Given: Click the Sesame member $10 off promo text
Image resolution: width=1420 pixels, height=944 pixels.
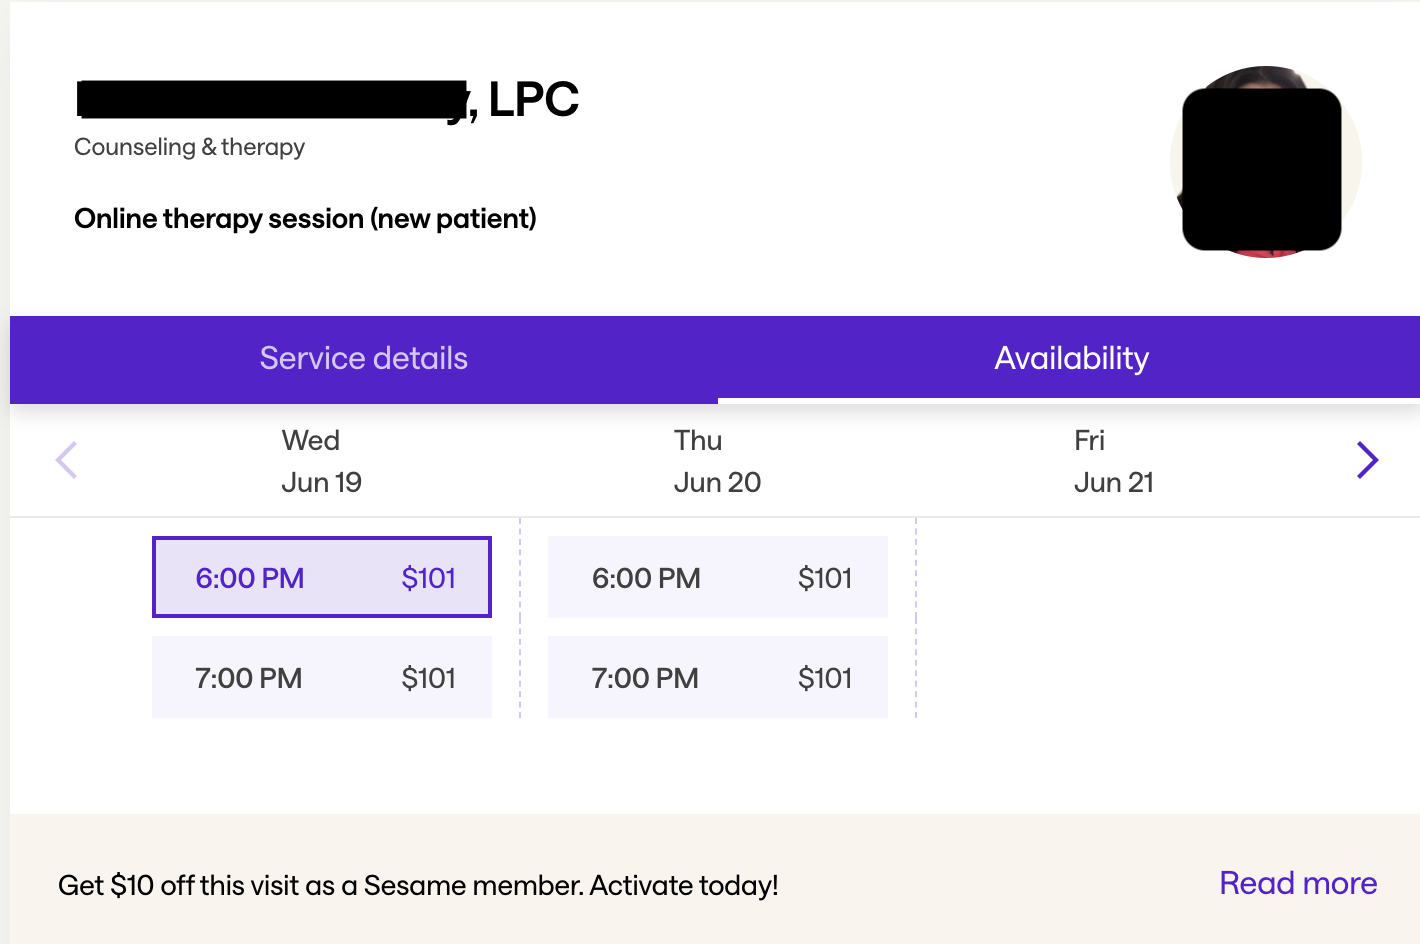Looking at the screenshot, I should pos(418,885).
